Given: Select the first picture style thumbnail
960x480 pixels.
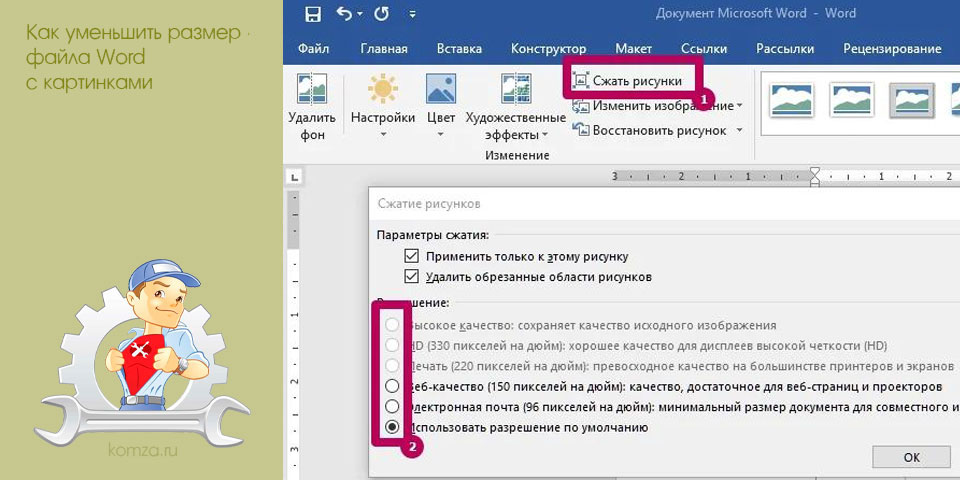Looking at the screenshot, I should pyautogui.click(x=792, y=99).
